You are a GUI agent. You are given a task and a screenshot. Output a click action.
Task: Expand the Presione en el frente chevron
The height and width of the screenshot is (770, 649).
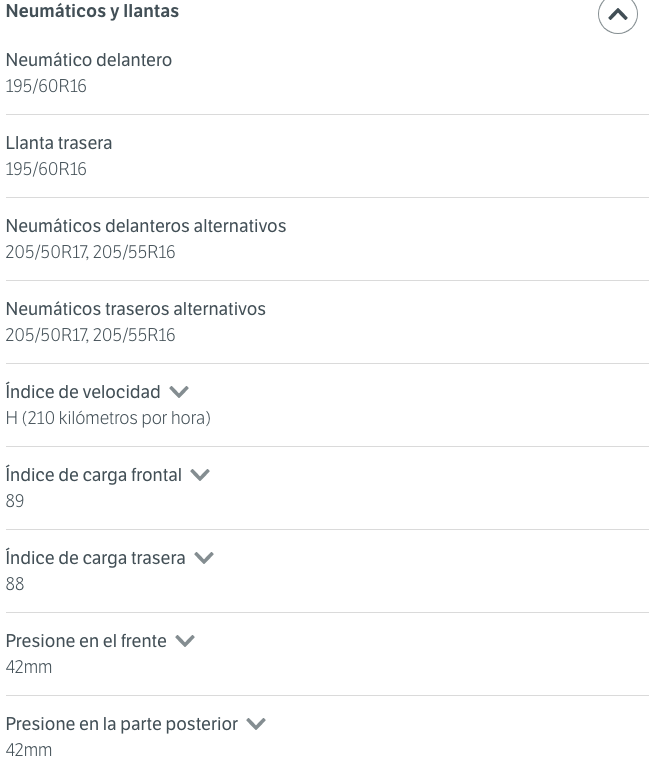(185, 641)
